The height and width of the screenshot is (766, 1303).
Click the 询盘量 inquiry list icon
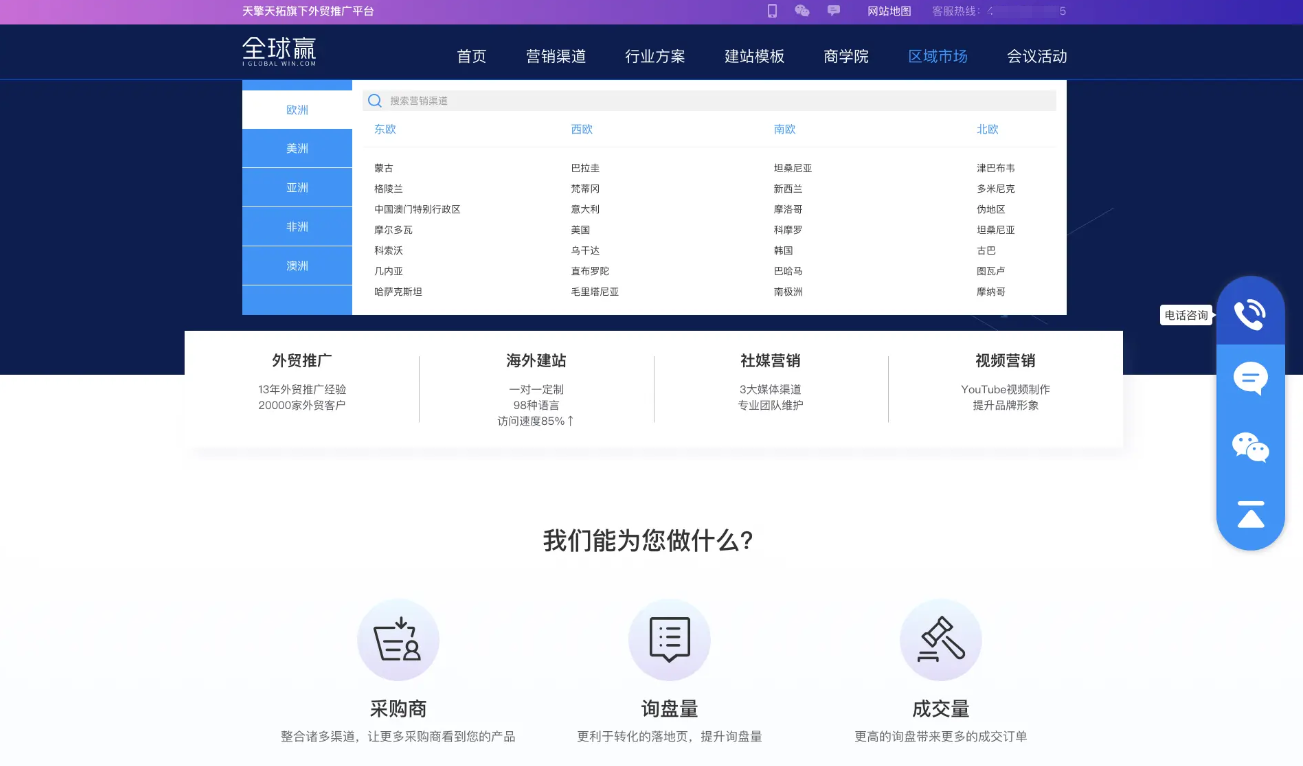[x=669, y=640]
